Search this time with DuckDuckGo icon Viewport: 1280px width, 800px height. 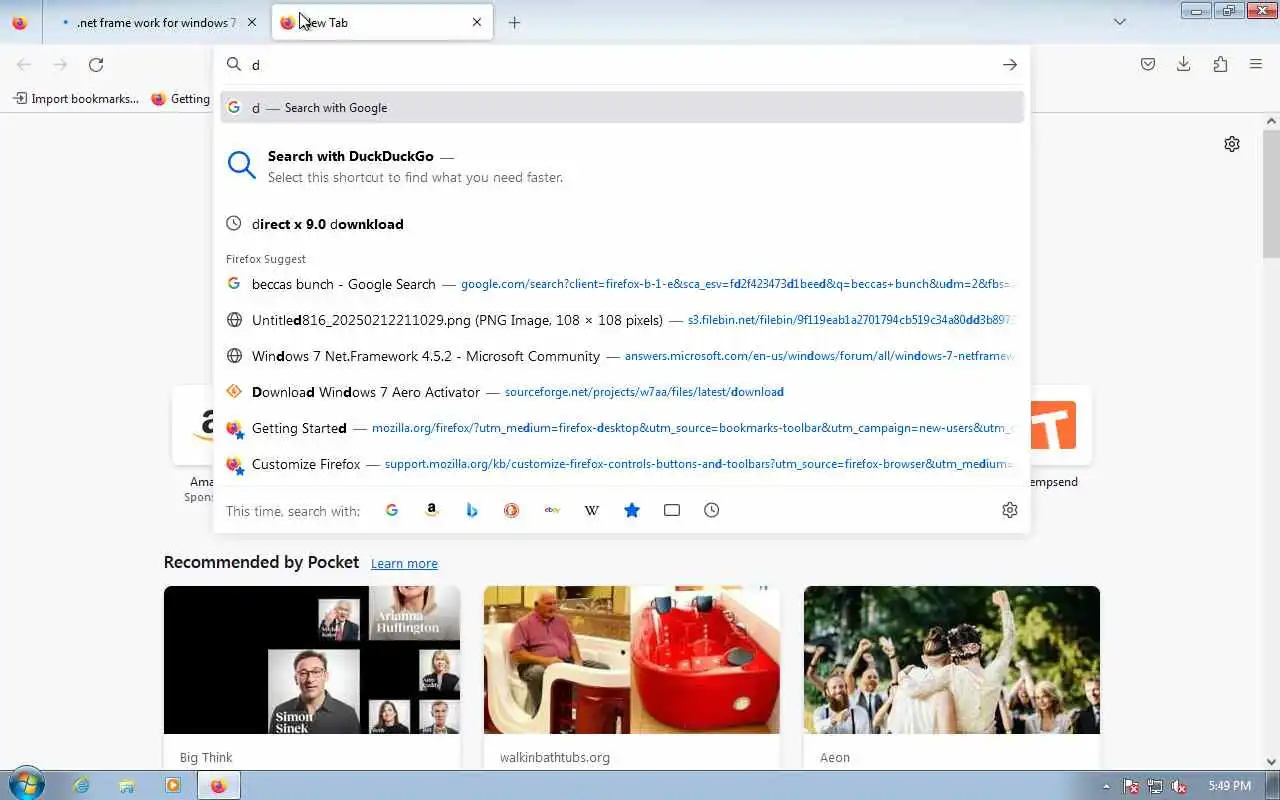512,510
